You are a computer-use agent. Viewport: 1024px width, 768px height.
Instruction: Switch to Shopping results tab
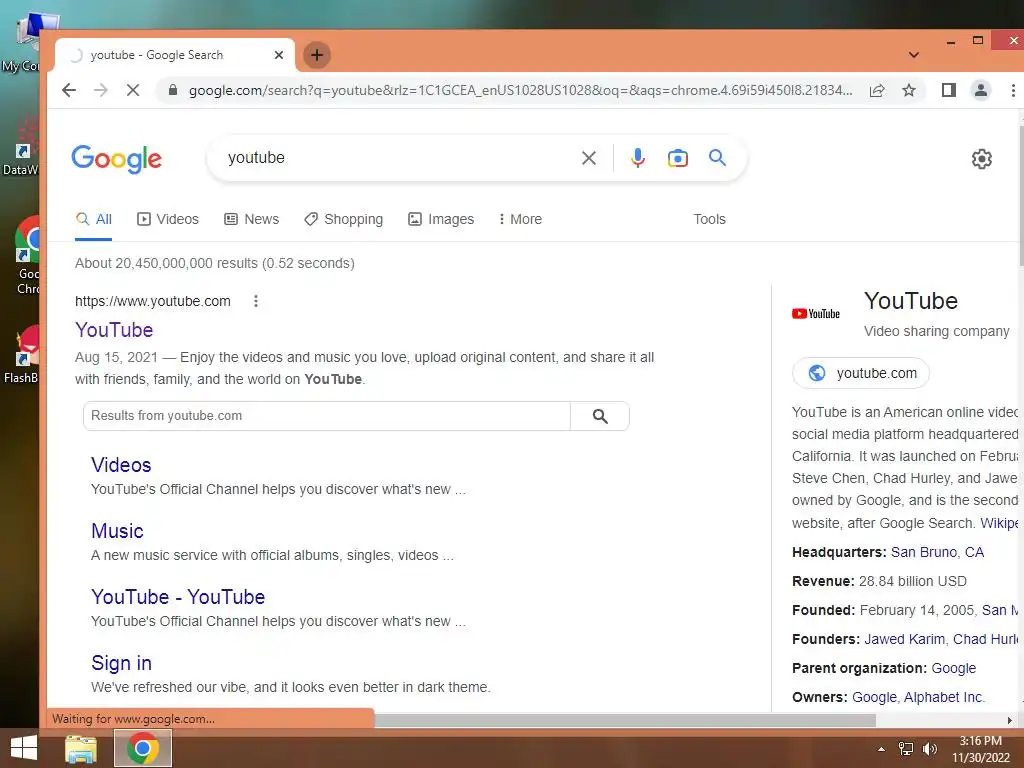pos(344,219)
